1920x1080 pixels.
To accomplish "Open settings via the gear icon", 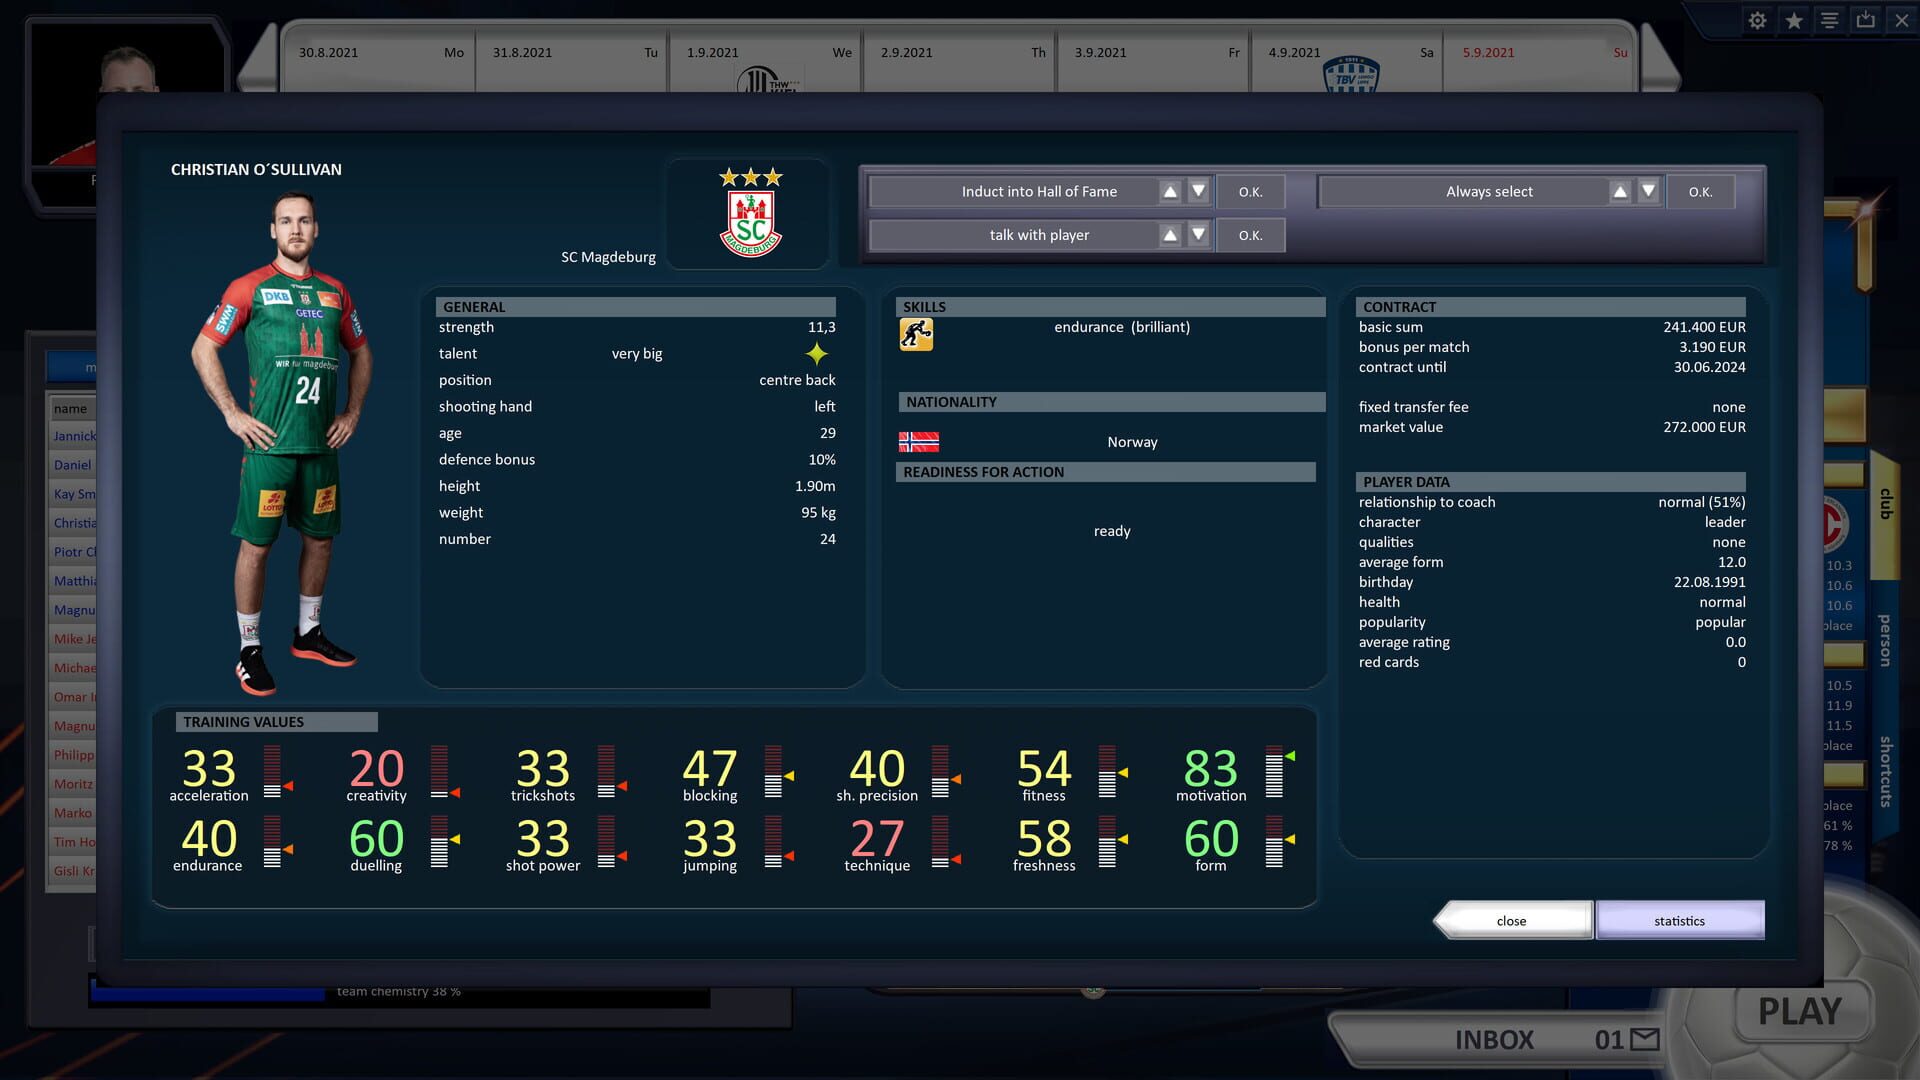I will pyautogui.click(x=1757, y=20).
